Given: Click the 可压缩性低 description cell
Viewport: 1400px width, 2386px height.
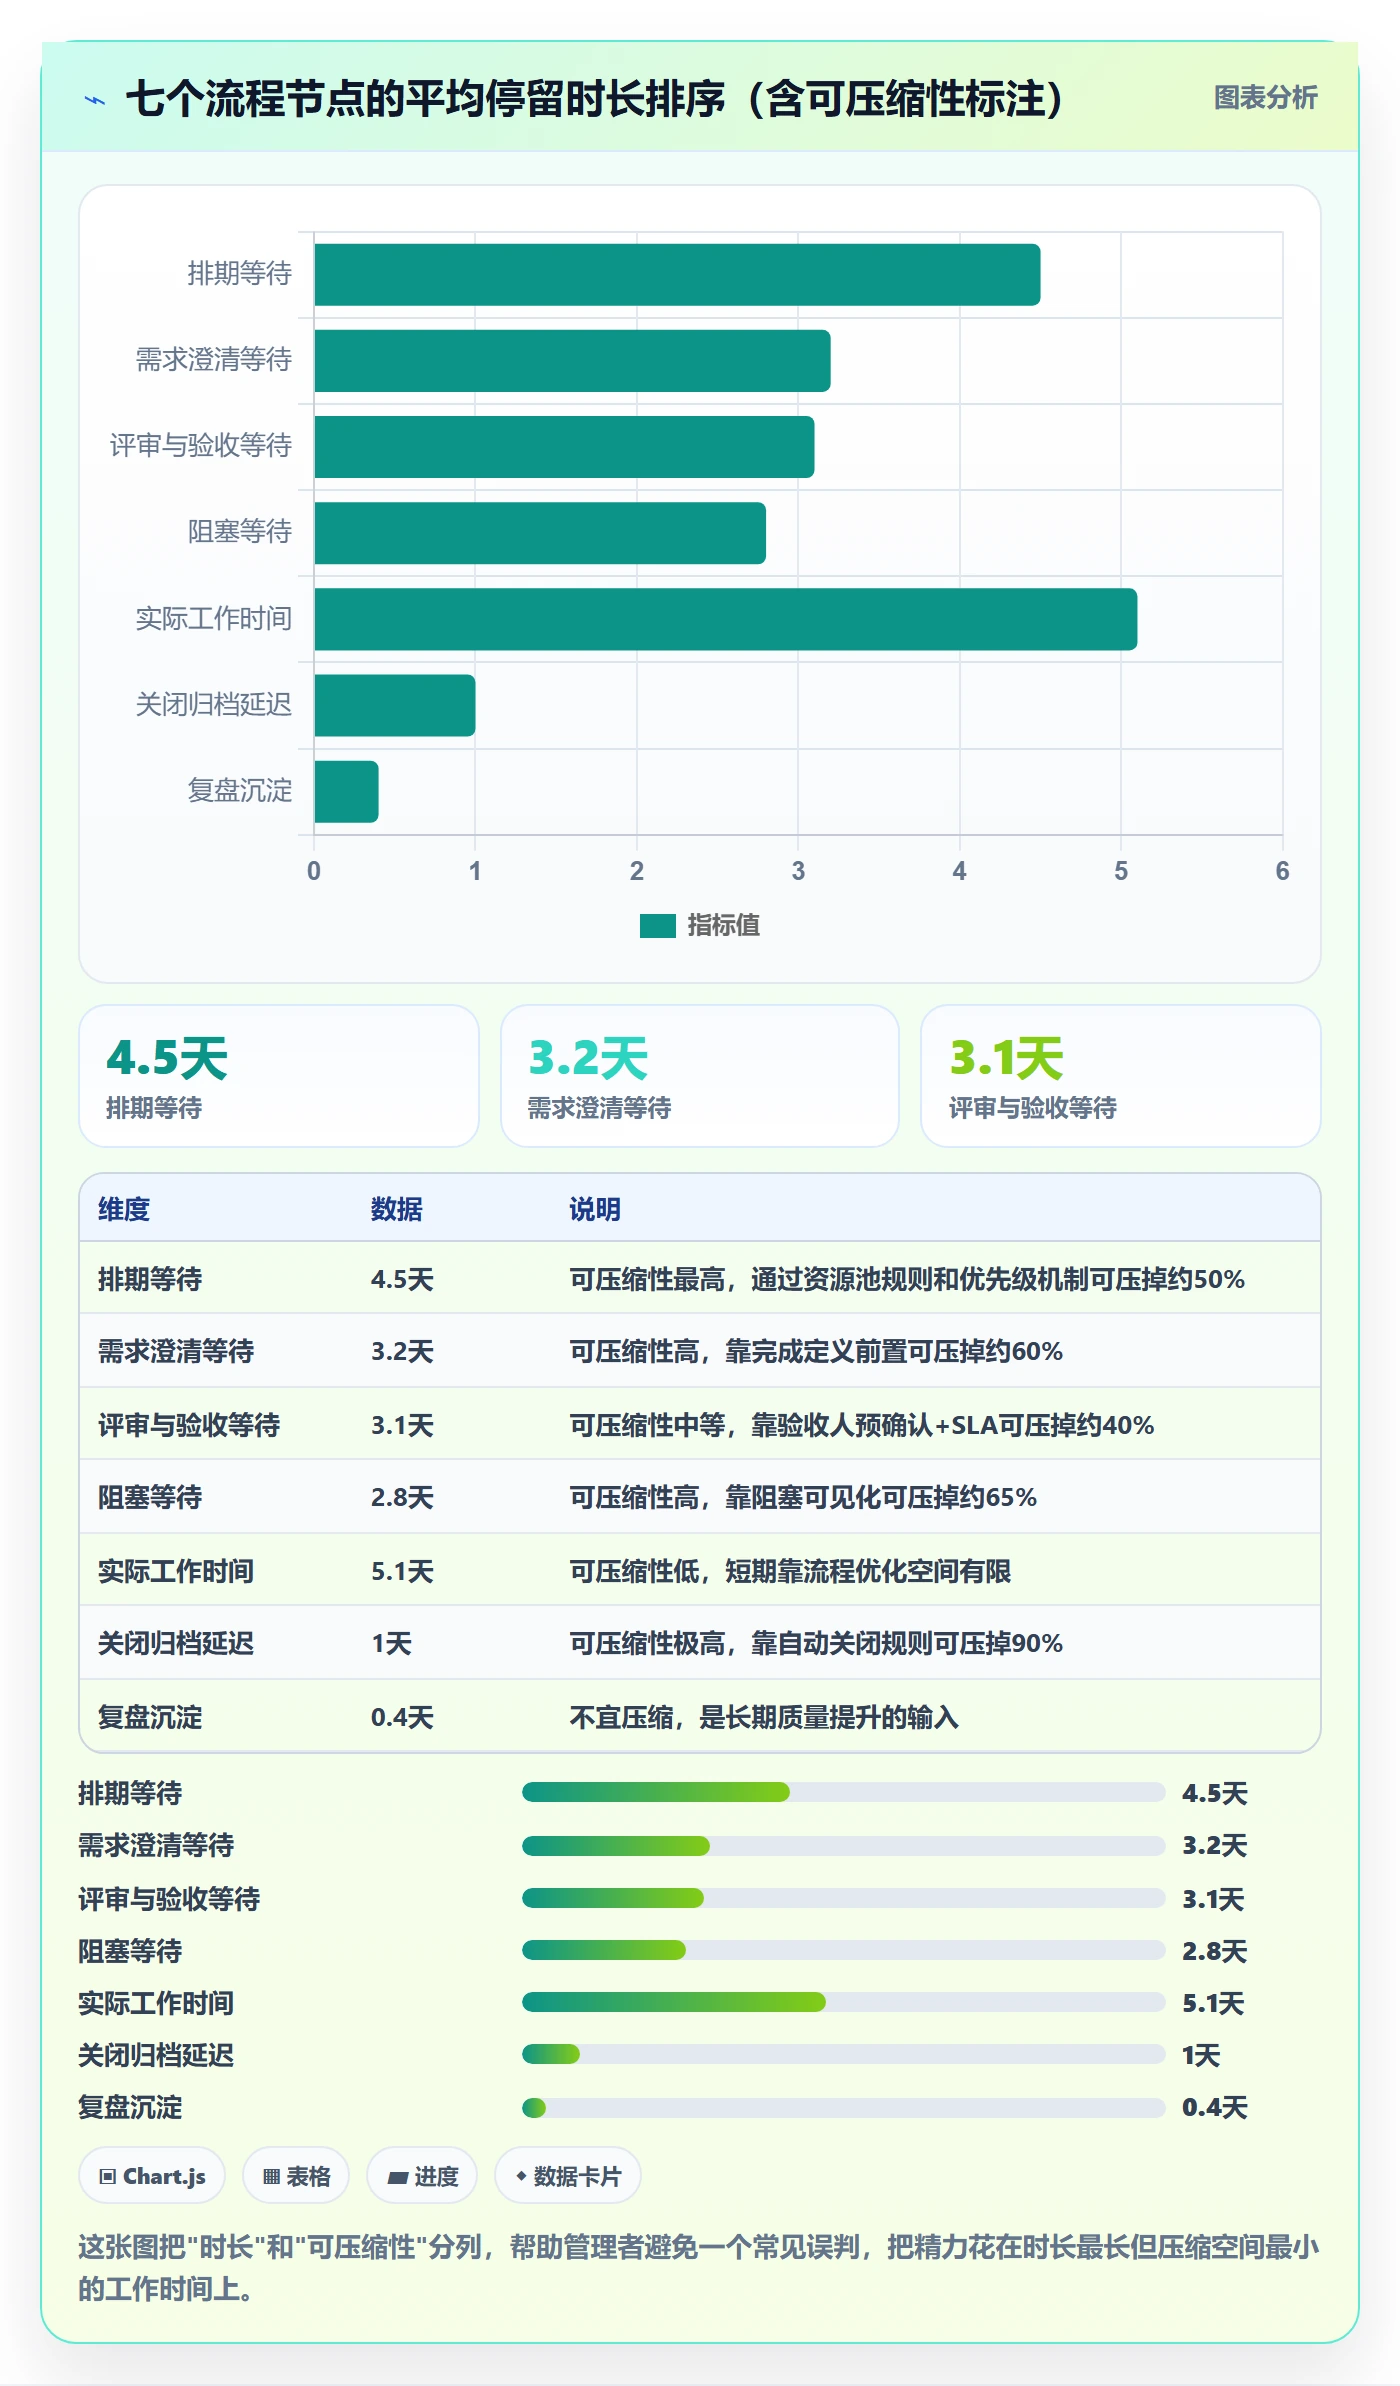Looking at the screenshot, I should tap(790, 1571).
